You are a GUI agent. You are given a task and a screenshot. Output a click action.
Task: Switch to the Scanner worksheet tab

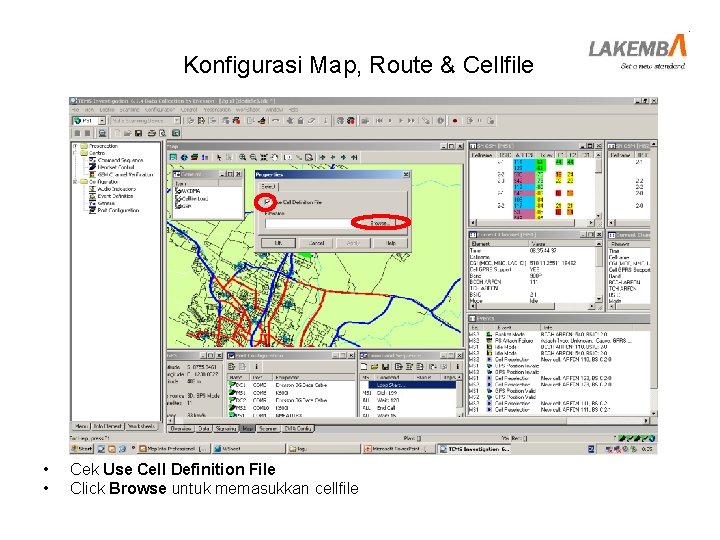pos(268,428)
